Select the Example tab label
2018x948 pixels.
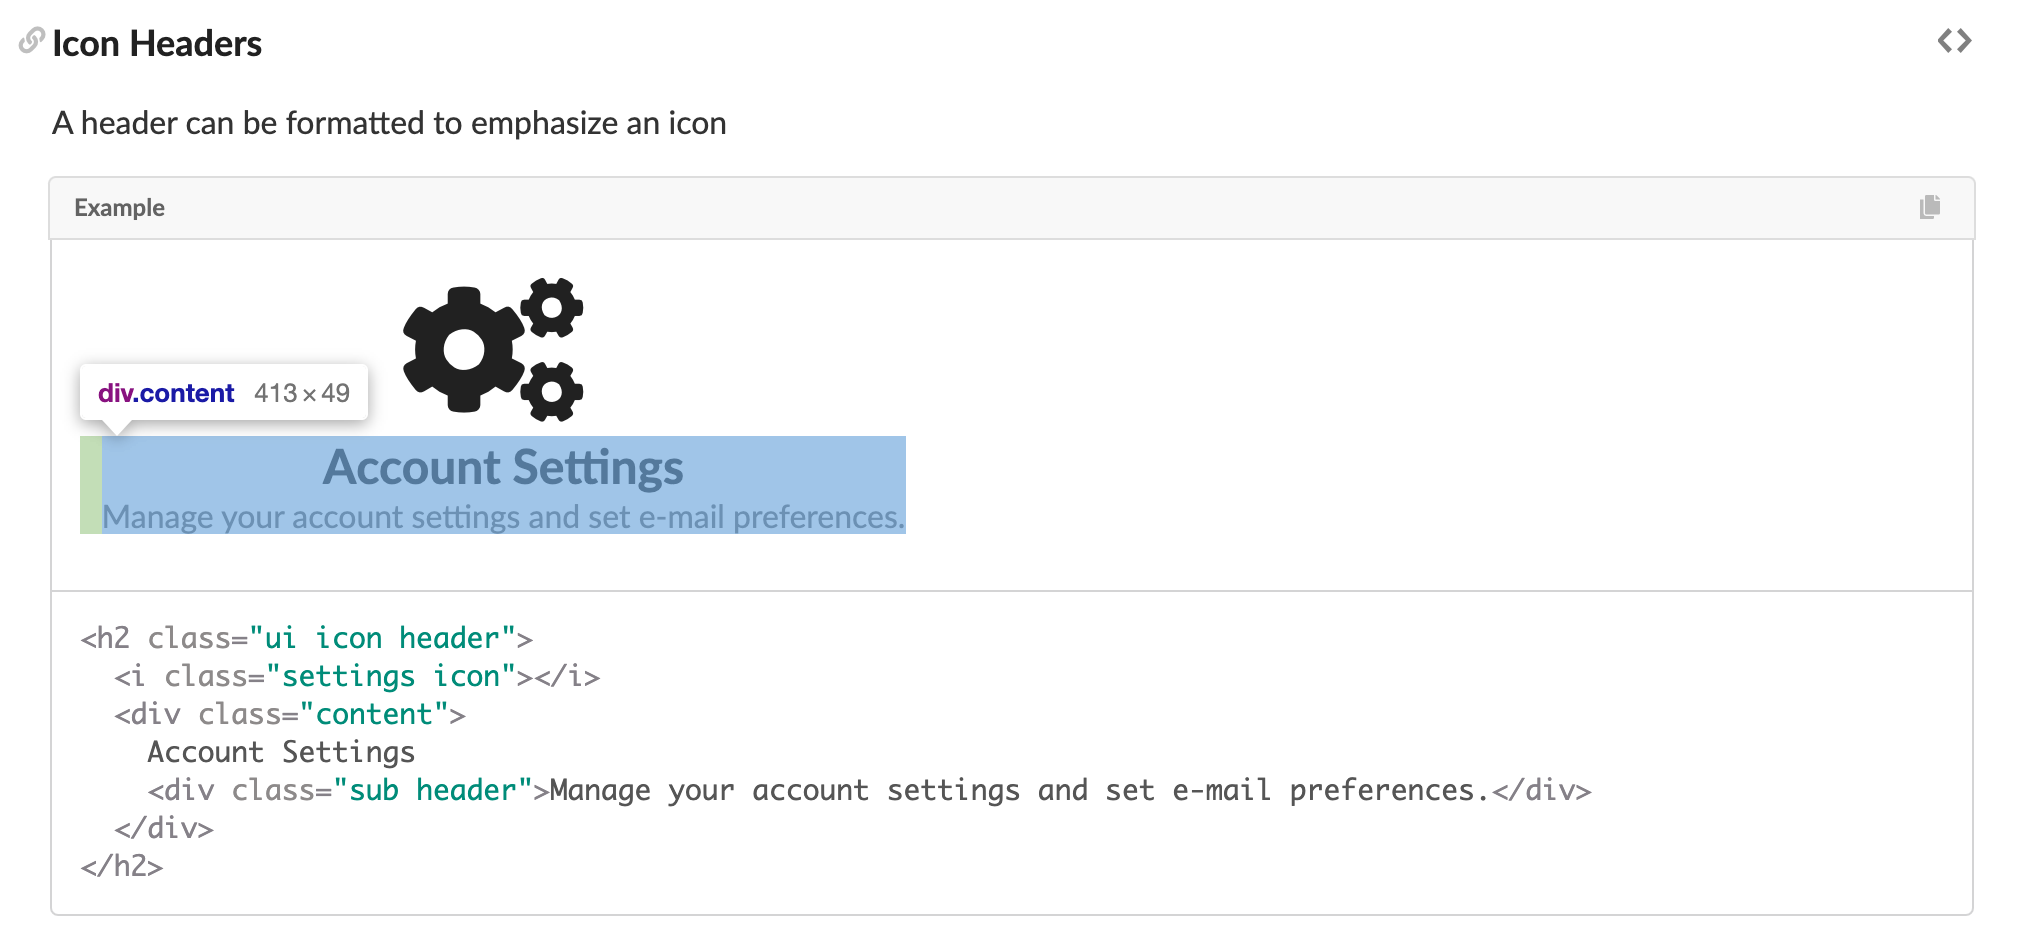[x=119, y=207]
